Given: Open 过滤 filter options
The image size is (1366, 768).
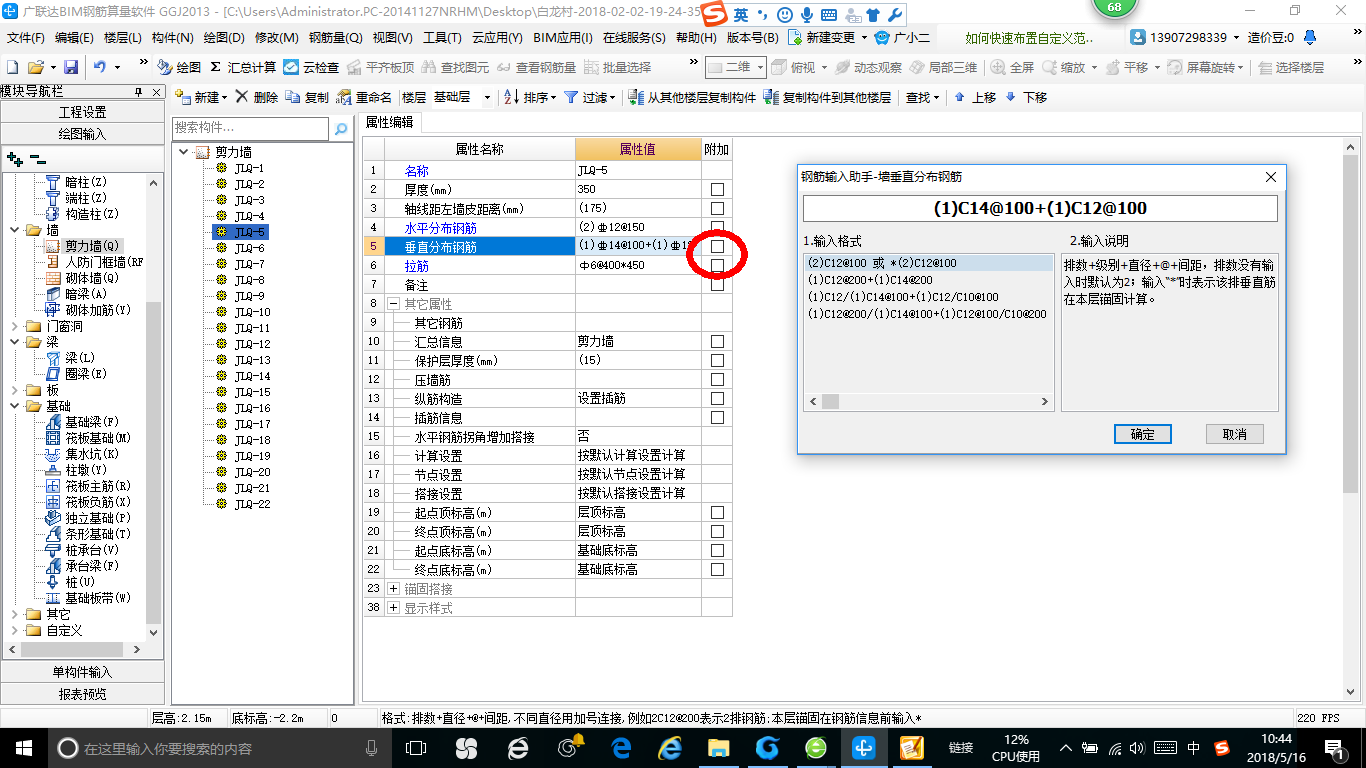Looking at the screenshot, I should pyautogui.click(x=591, y=97).
